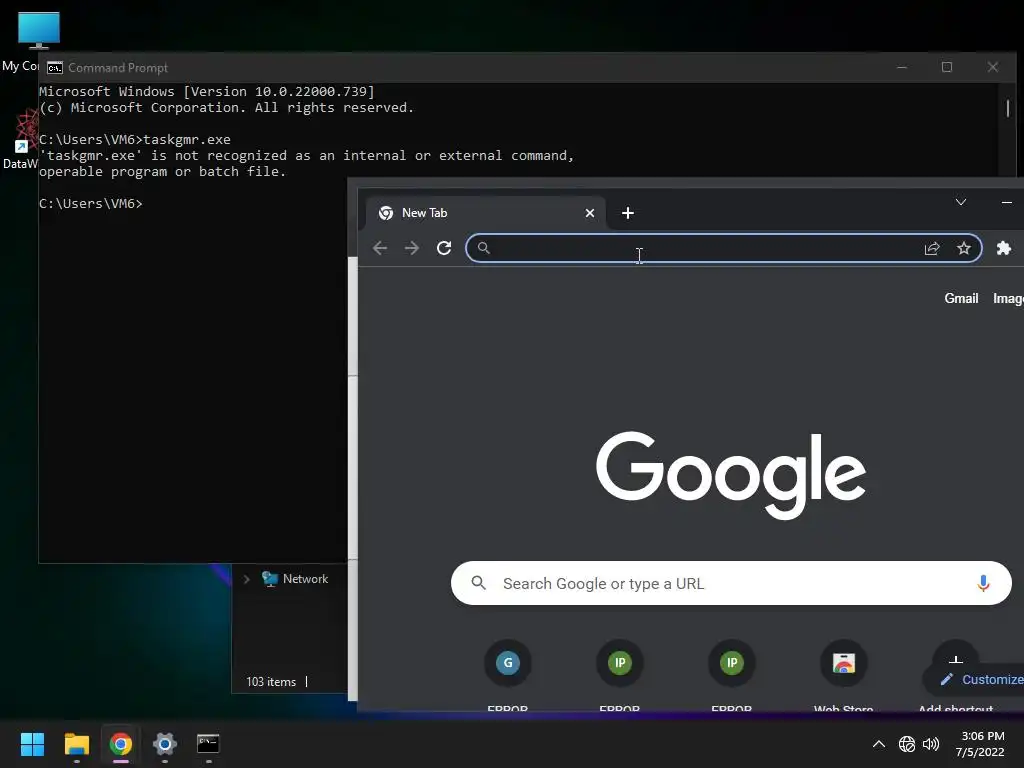Viewport: 1024px width, 768px height.
Task: Open the Gmail link
Action: coord(961,298)
